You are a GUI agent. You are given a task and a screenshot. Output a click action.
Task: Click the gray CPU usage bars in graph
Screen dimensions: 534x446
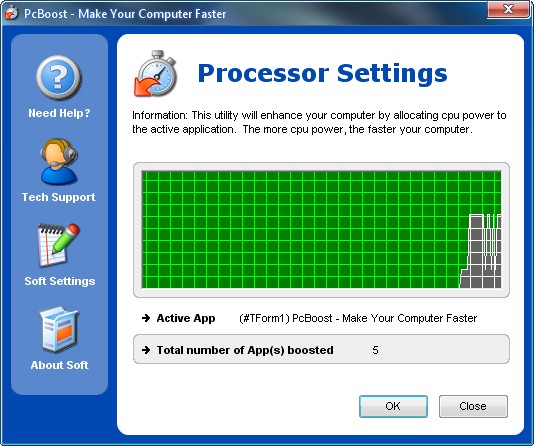coord(481,251)
